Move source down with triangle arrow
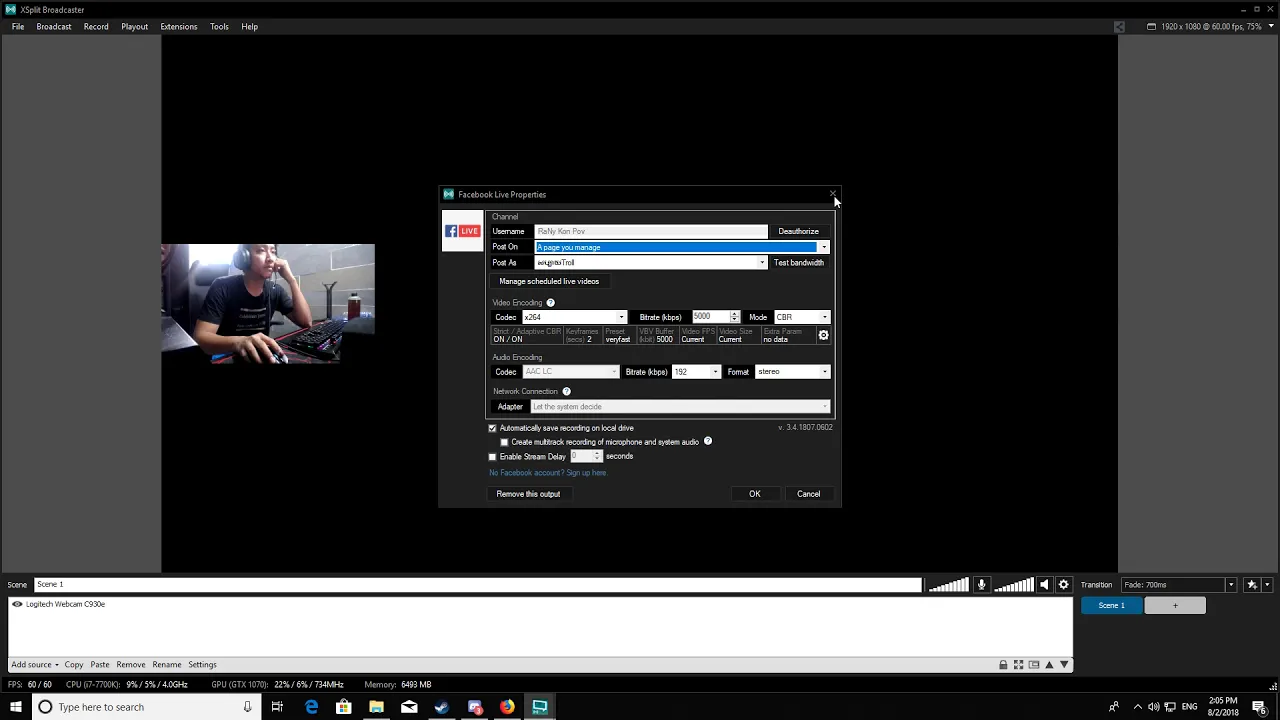This screenshot has width=1280, height=720. (x=1064, y=665)
